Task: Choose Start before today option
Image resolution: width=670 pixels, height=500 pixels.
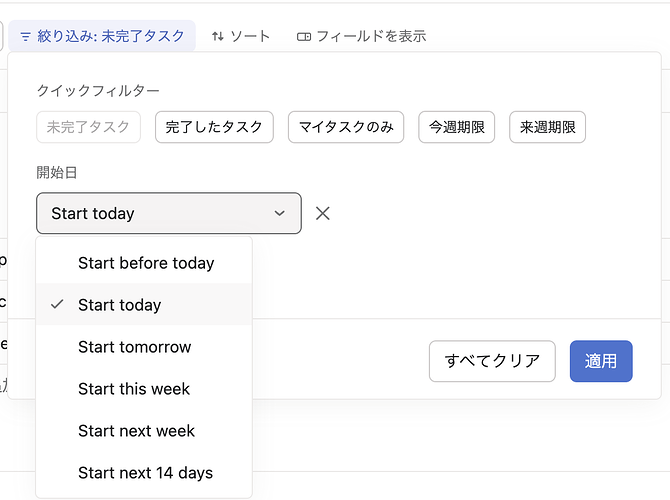Action: point(146,263)
